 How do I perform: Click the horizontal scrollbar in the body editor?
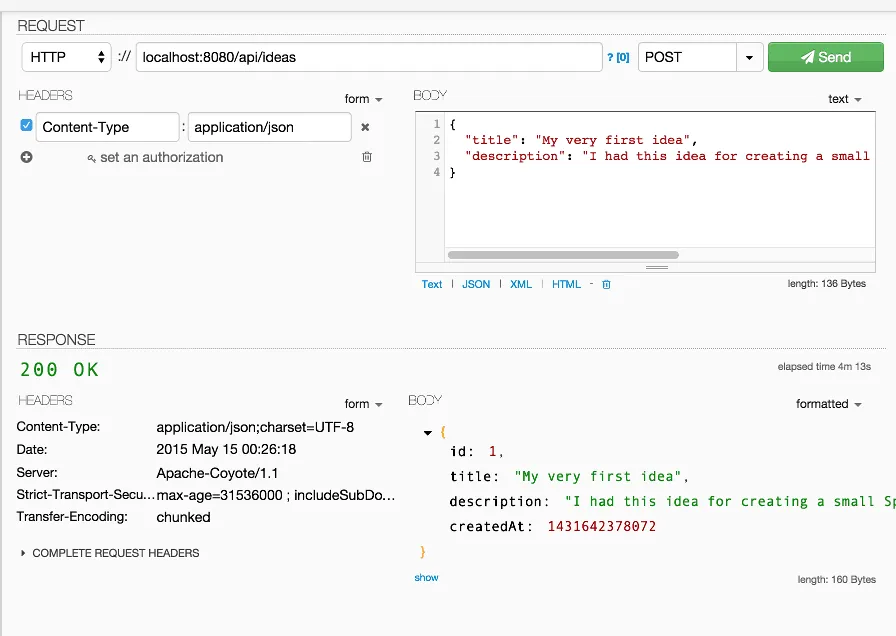click(x=563, y=255)
